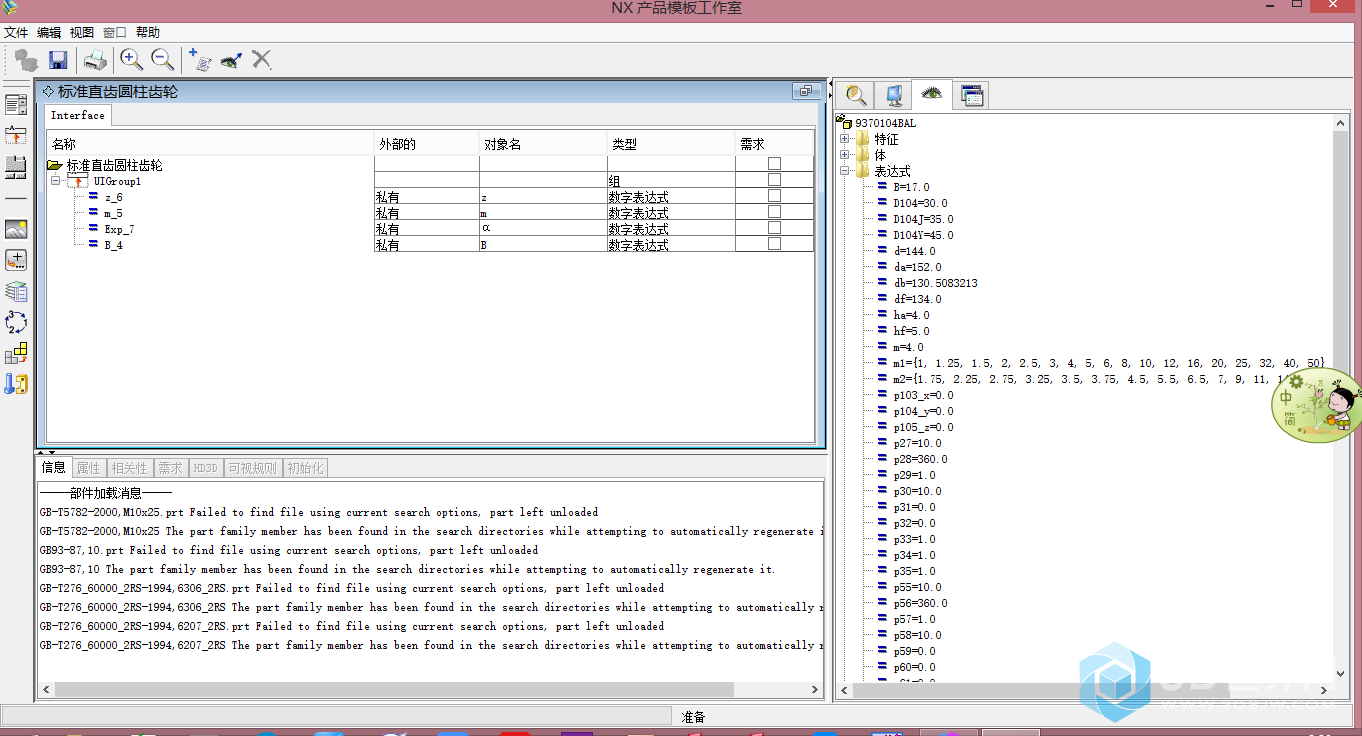The image size is (1362, 736).
Task: Click the Zoom Out magnifier icon
Action: [162, 60]
